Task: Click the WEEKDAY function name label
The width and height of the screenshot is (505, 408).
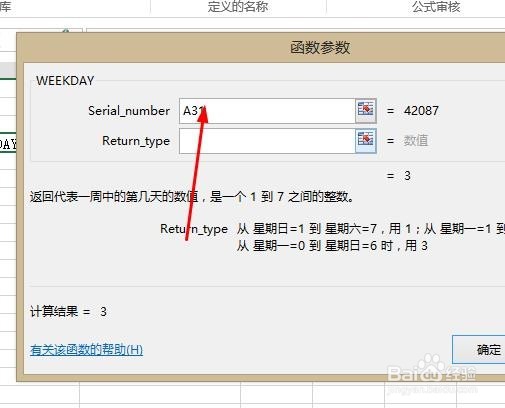Action: tap(65, 81)
